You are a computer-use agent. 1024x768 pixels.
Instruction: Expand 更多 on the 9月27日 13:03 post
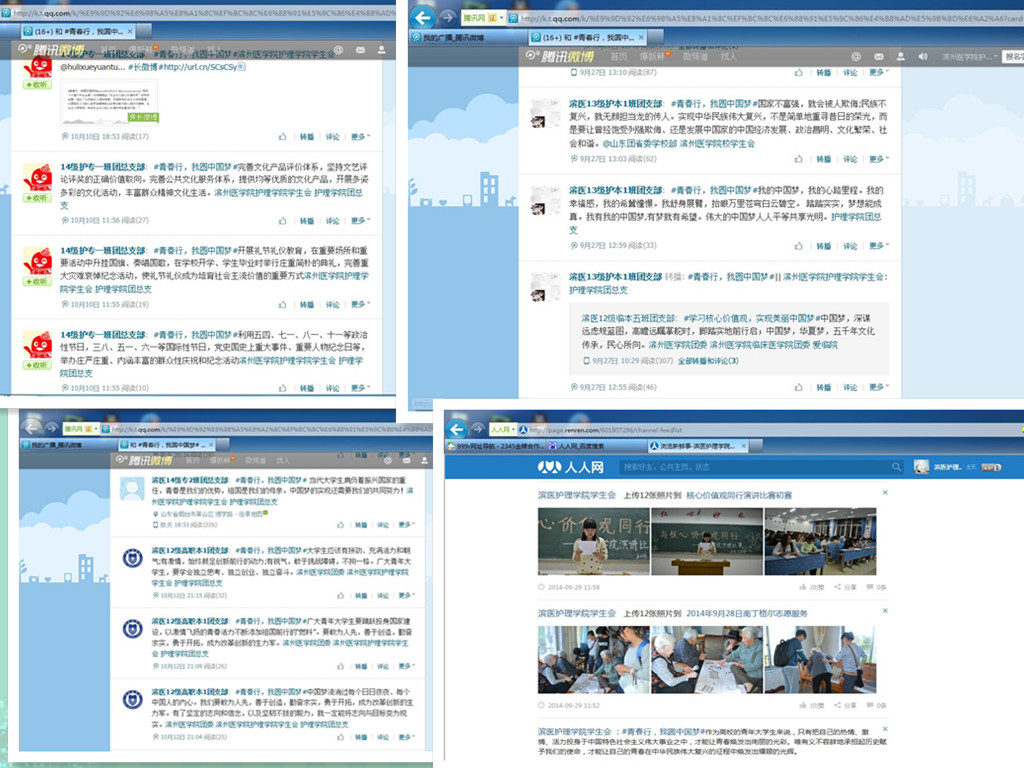point(879,159)
